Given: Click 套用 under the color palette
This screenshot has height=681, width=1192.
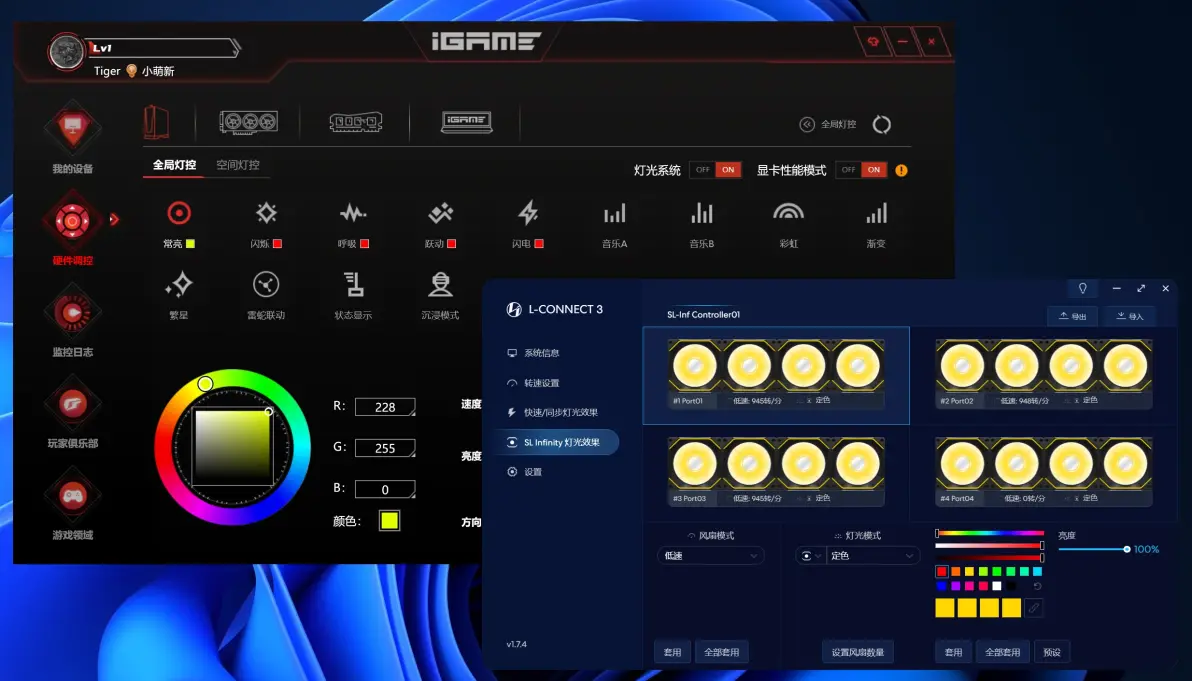Looking at the screenshot, I should (x=953, y=652).
